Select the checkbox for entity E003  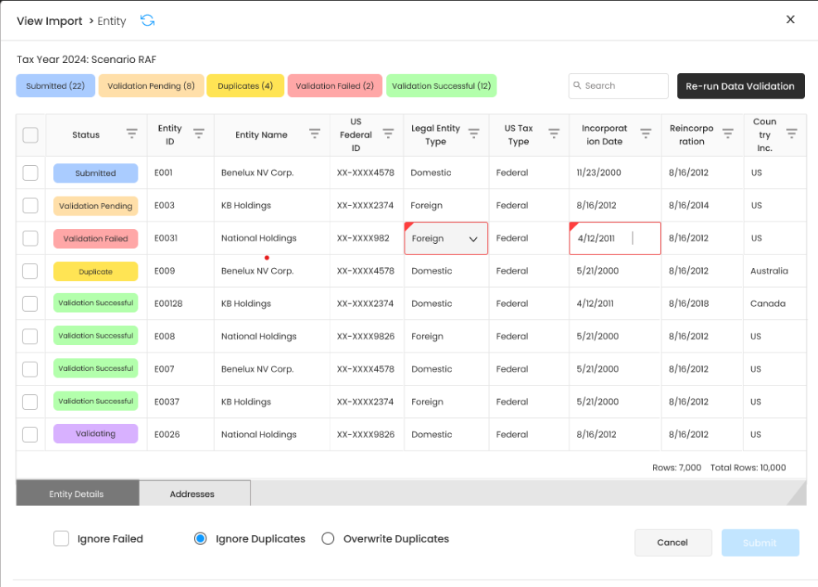click(x=30, y=206)
